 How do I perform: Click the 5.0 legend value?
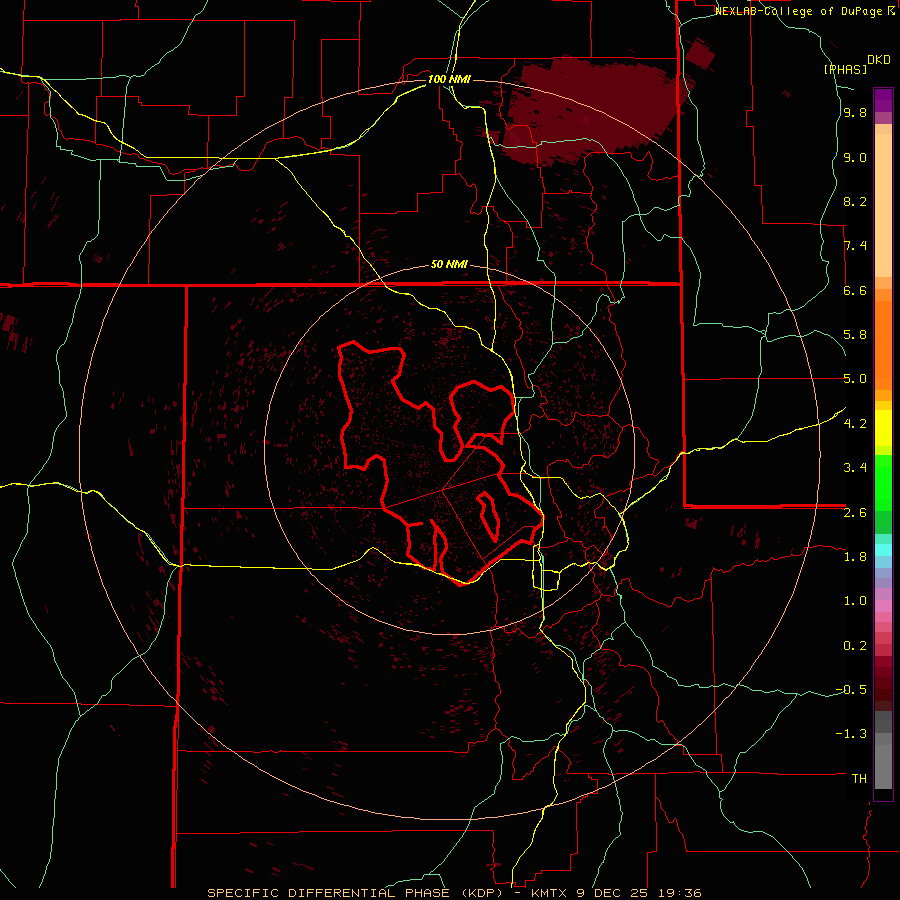(x=855, y=379)
